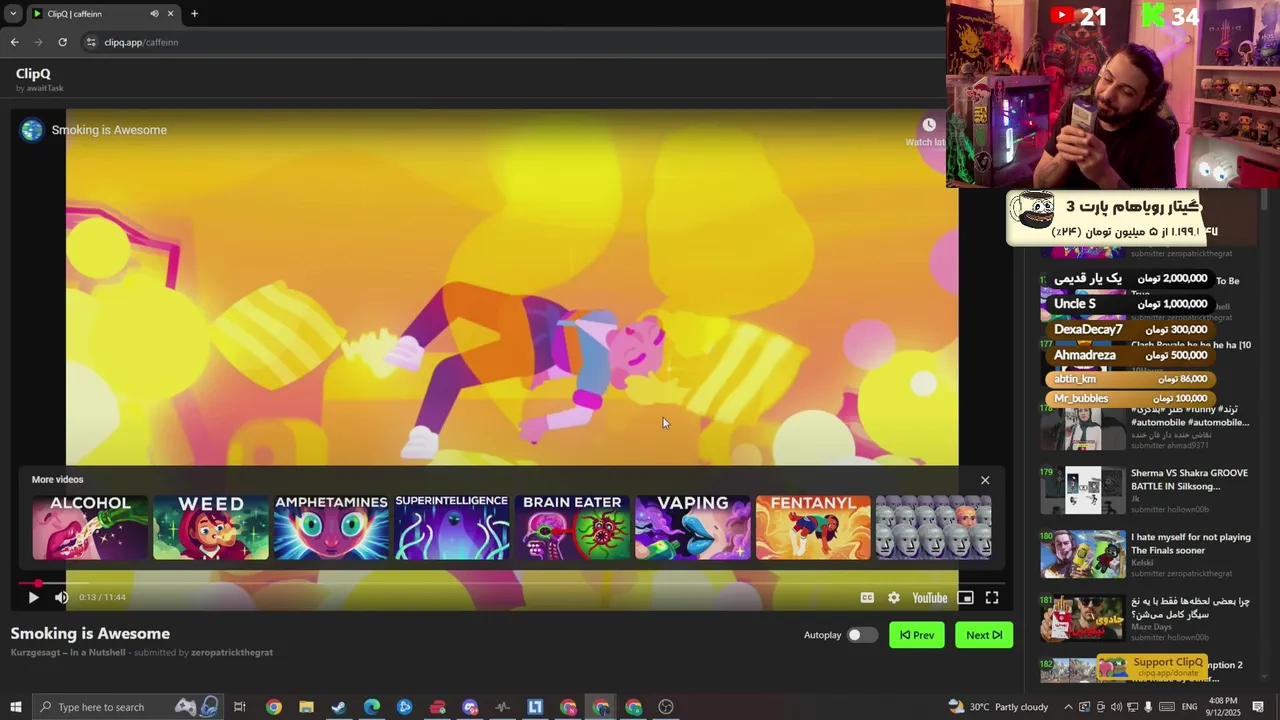Click the awaitTask author link
The width and height of the screenshot is (1280, 720).
(x=45, y=88)
